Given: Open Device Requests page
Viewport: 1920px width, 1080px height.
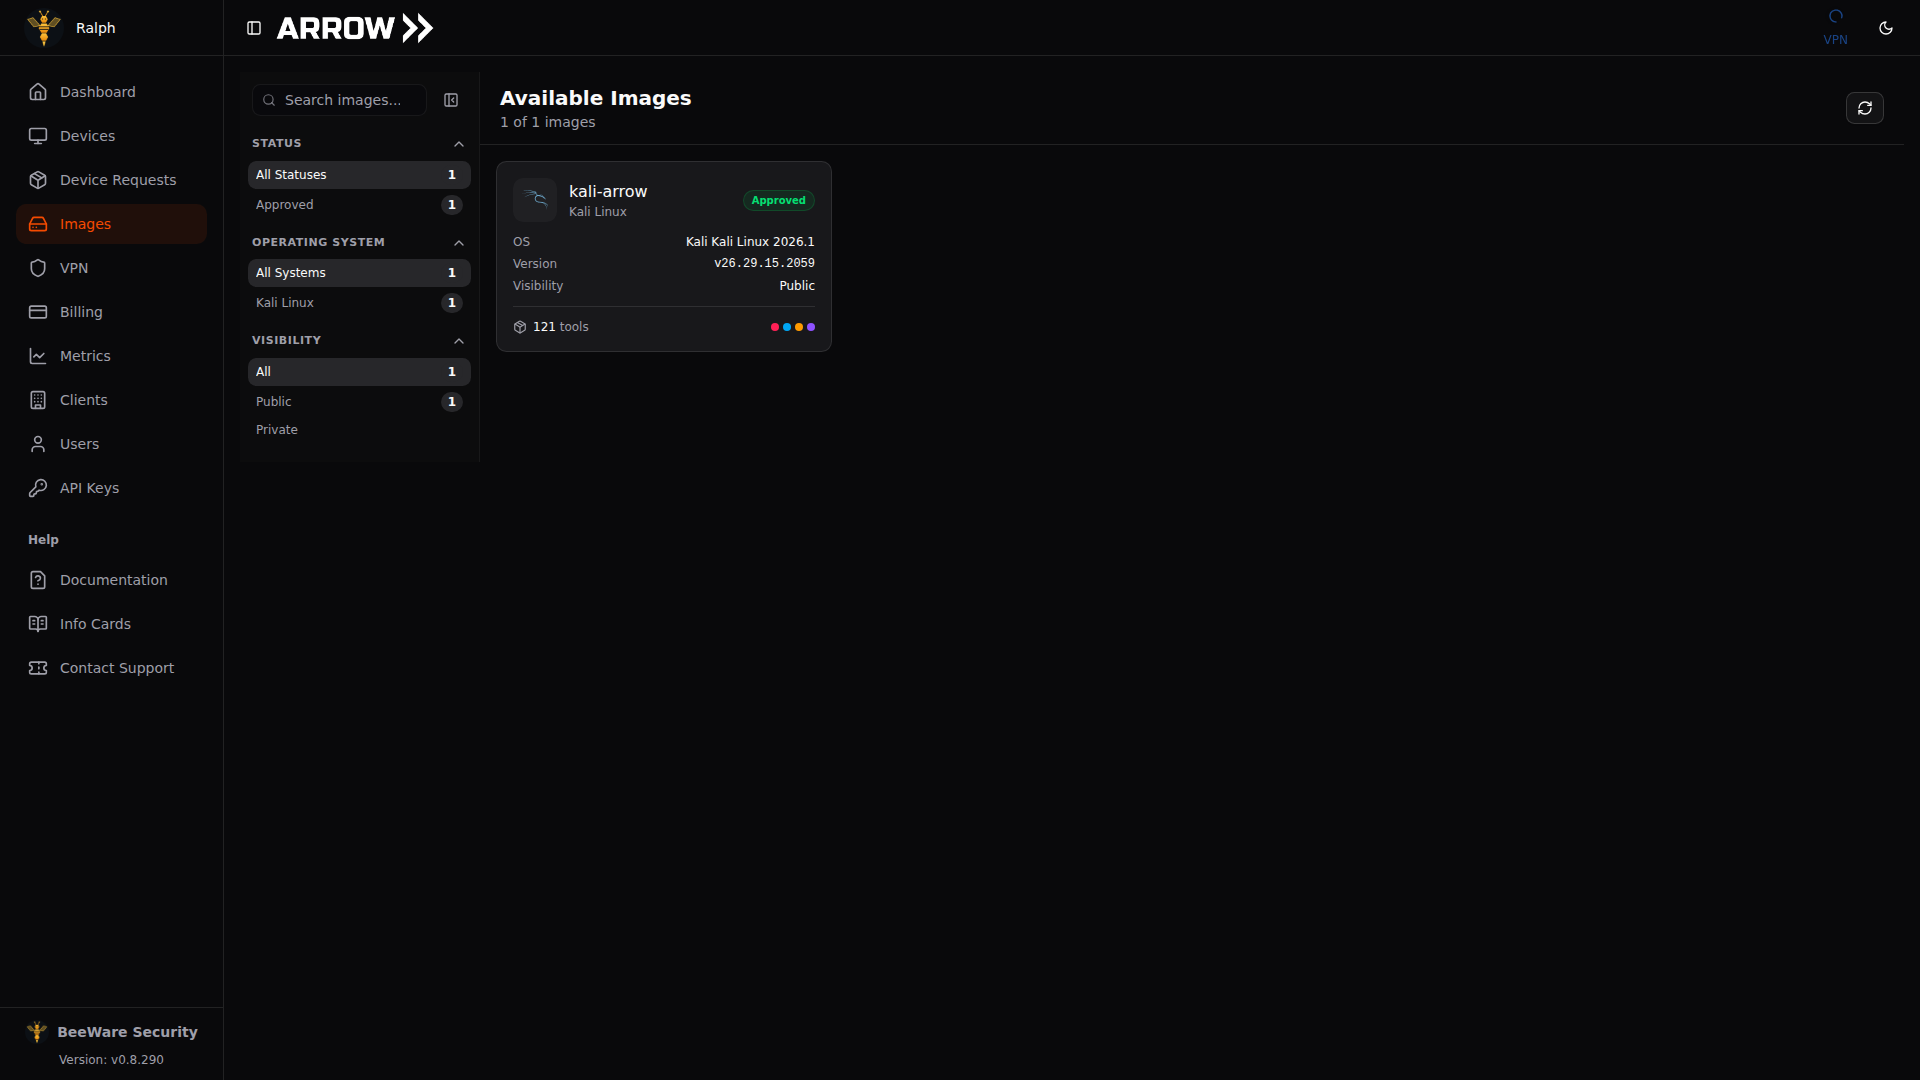Looking at the screenshot, I should pyautogui.click(x=111, y=180).
